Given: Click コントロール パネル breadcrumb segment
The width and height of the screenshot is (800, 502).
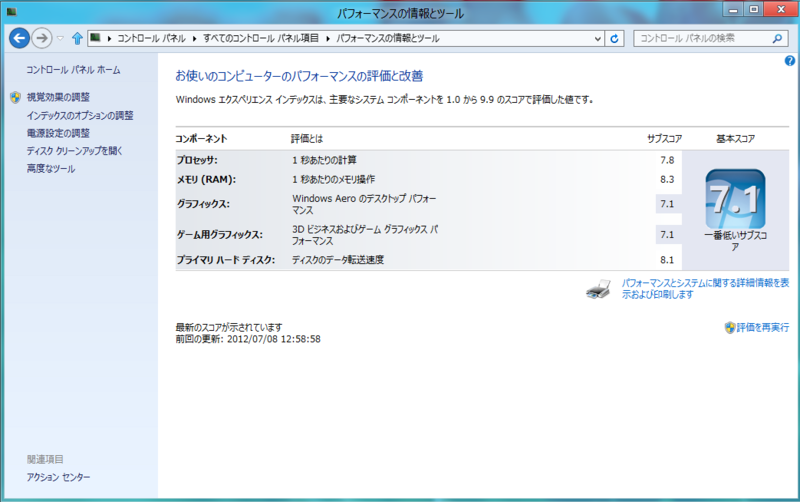Looking at the screenshot, I should click(152, 38).
